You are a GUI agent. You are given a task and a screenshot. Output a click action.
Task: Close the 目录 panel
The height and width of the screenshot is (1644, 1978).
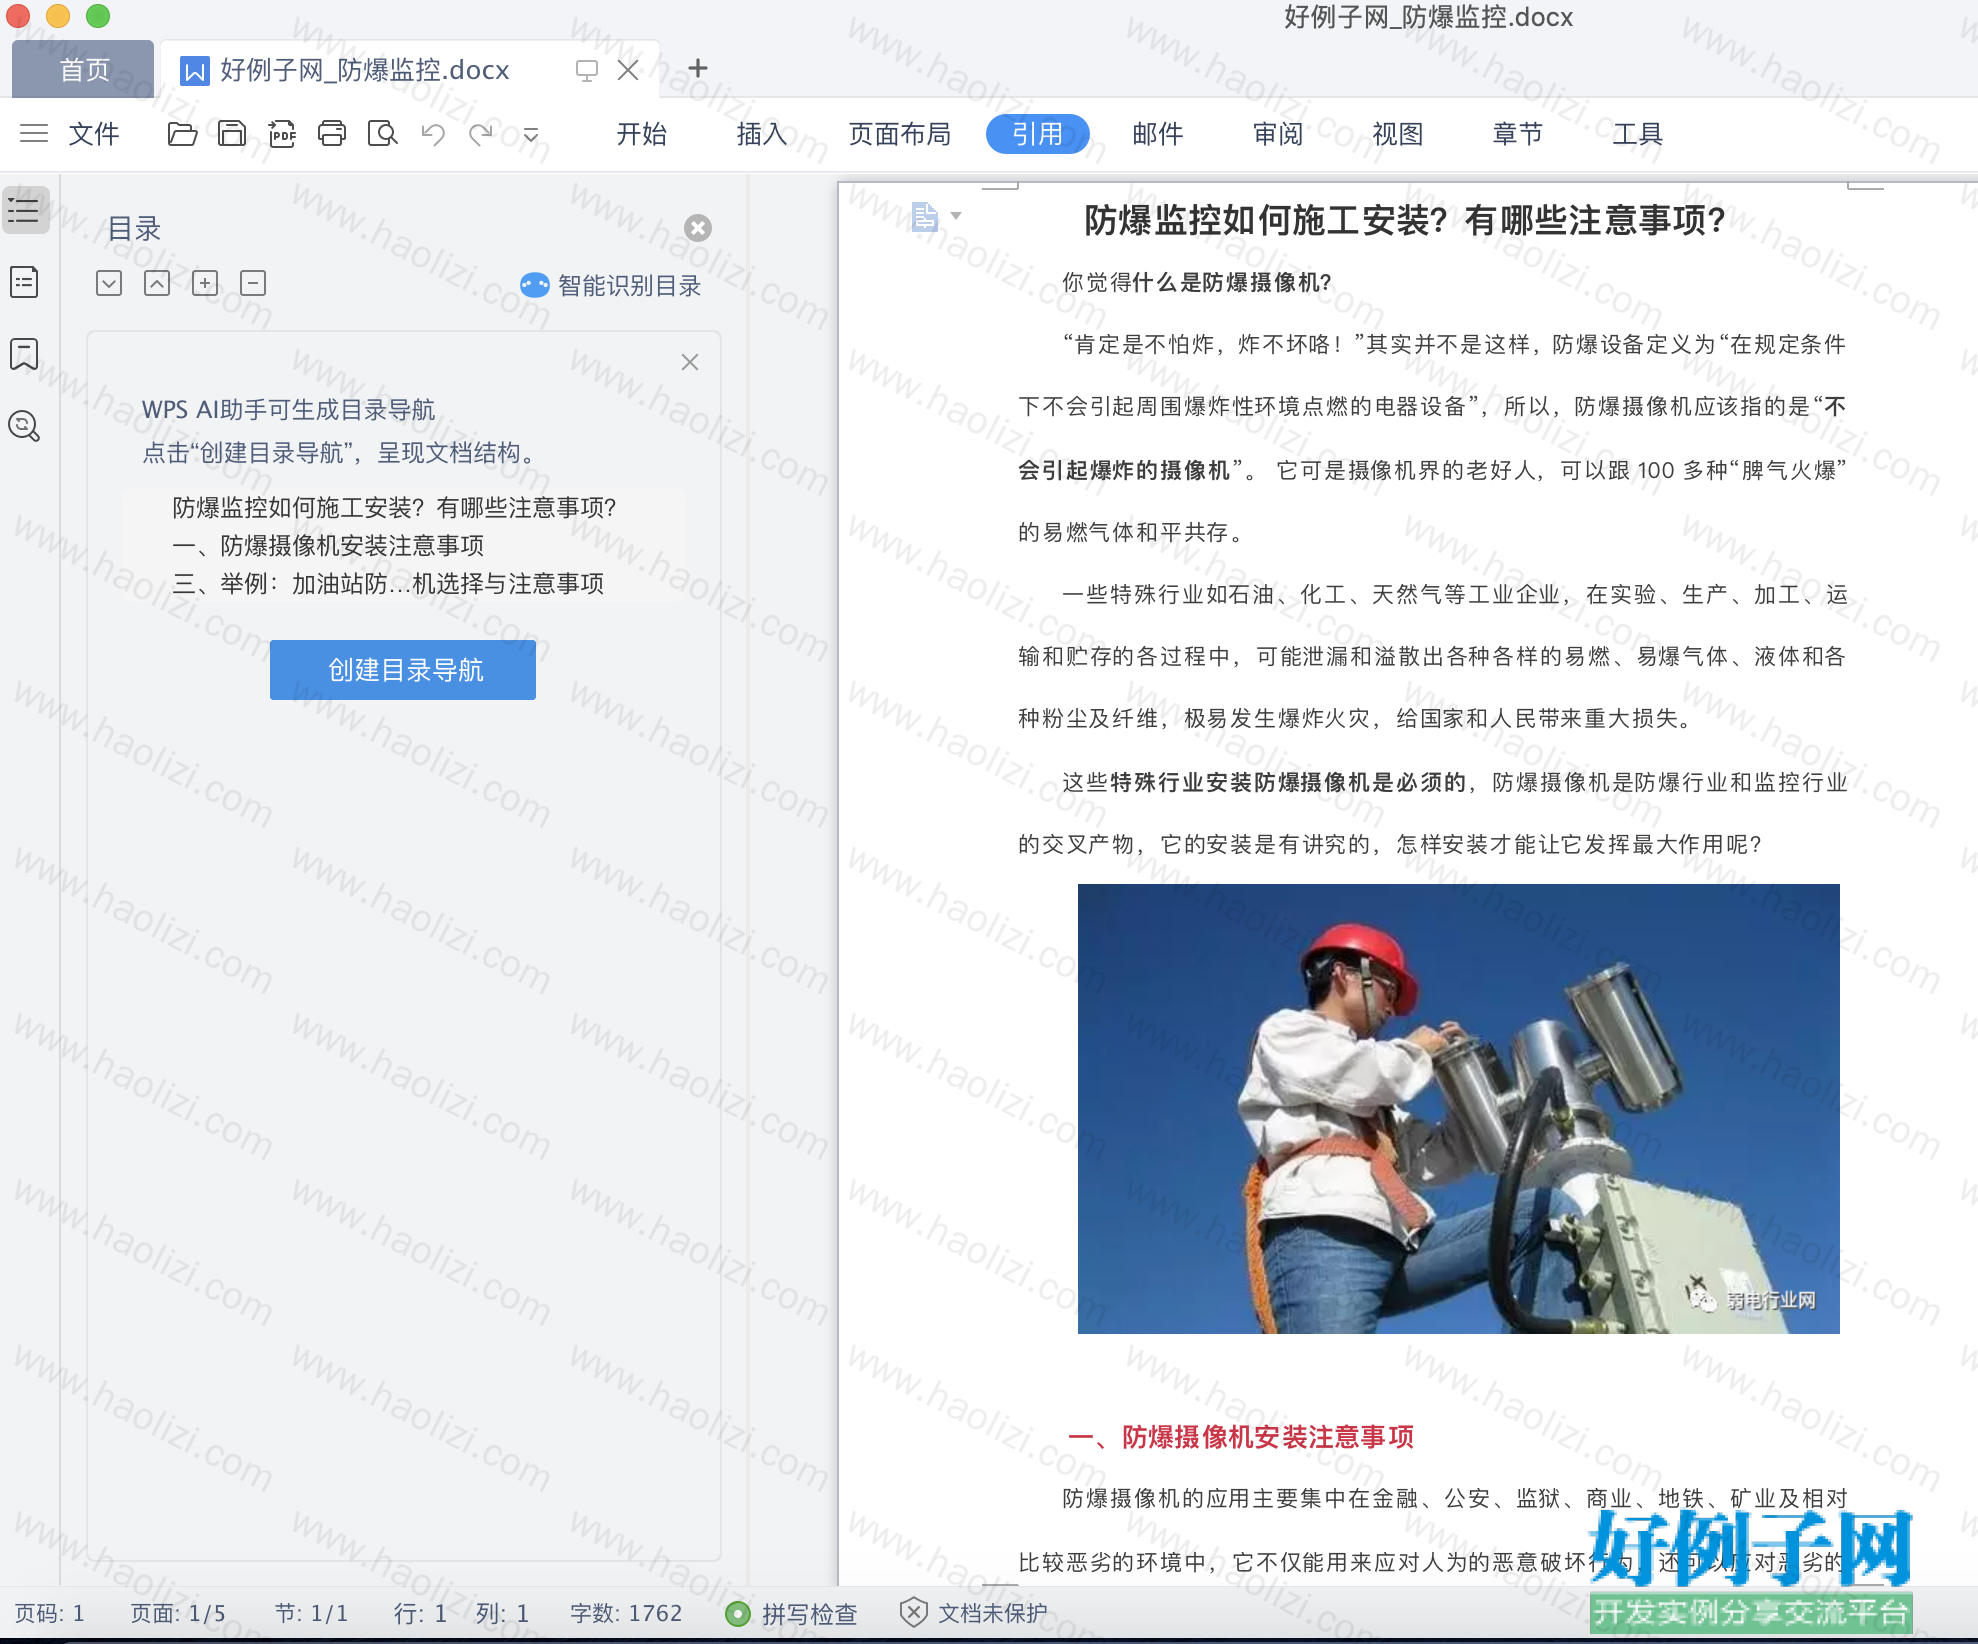pyautogui.click(x=698, y=228)
